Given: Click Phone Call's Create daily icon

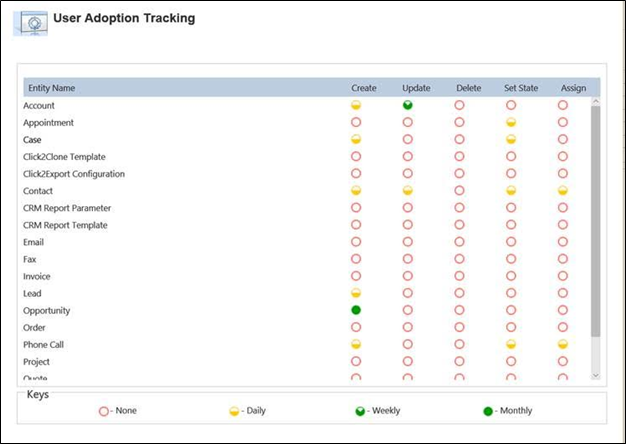Looking at the screenshot, I should 356,344.
